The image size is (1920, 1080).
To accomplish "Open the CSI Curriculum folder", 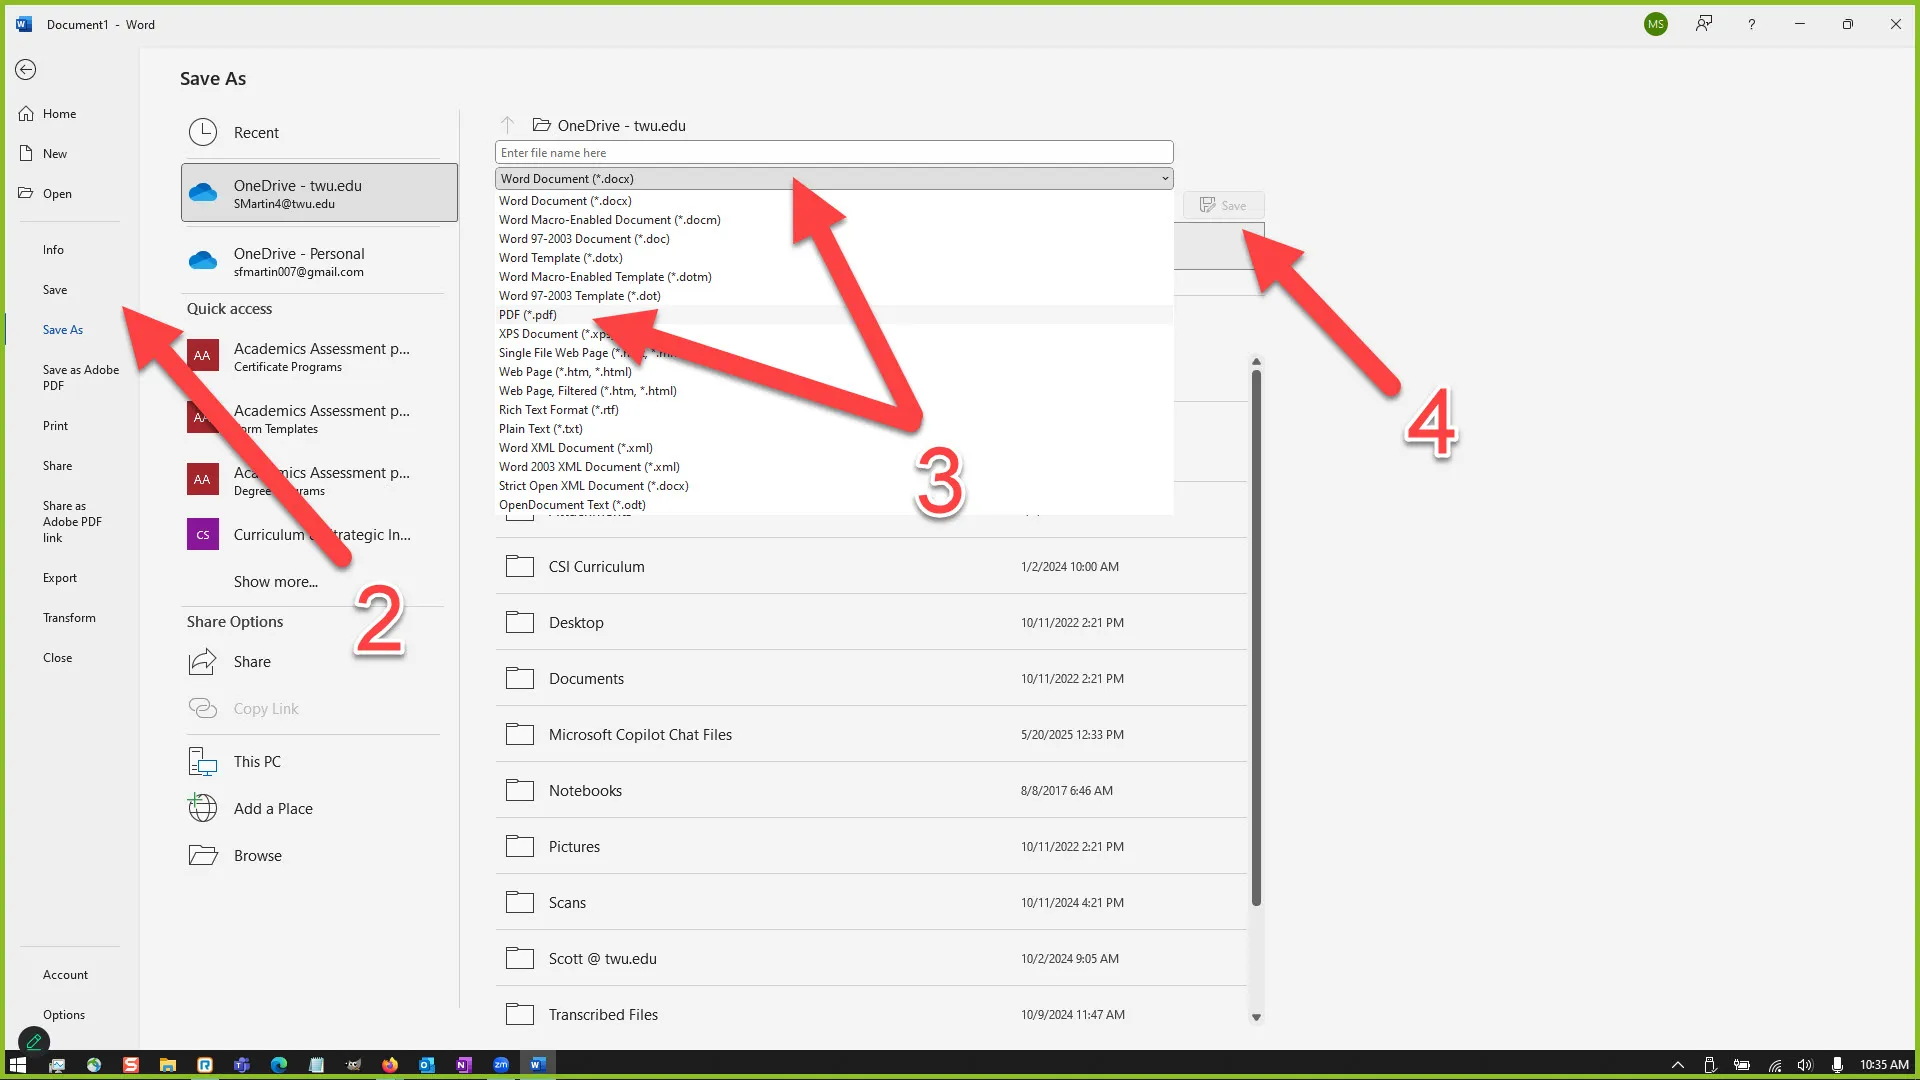I will pyautogui.click(x=871, y=567).
